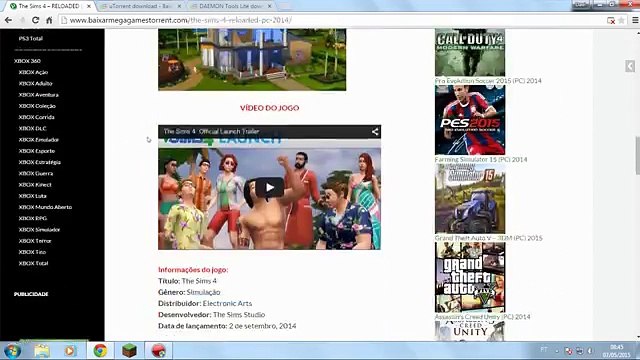The height and width of the screenshot is (360, 640).
Task: Bookmark page with the star icon
Action: 622,20
